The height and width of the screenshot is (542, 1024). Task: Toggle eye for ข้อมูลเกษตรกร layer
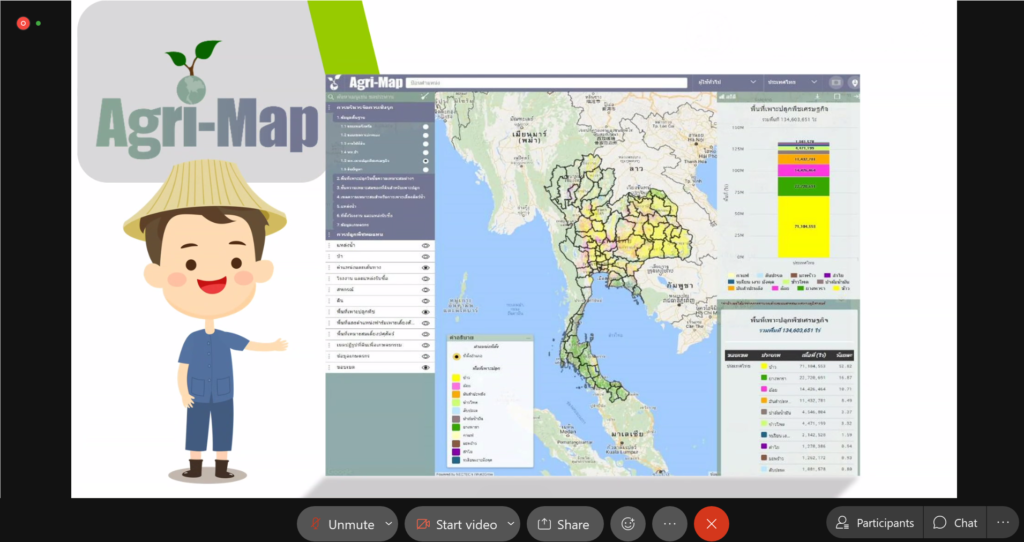coord(425,357)
